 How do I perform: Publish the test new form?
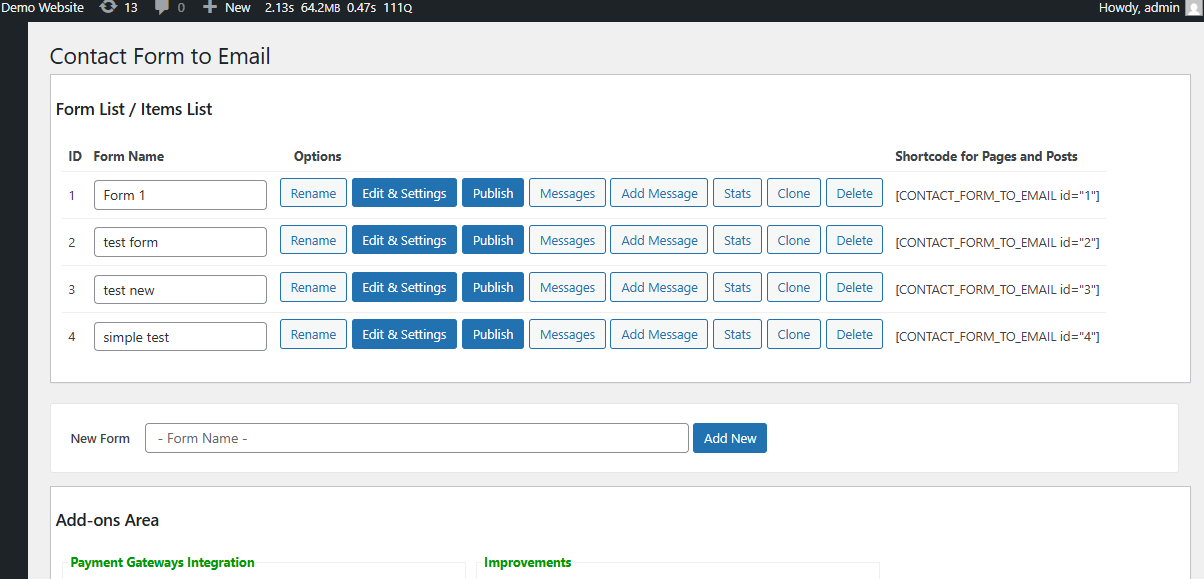(x=492, y=288)
